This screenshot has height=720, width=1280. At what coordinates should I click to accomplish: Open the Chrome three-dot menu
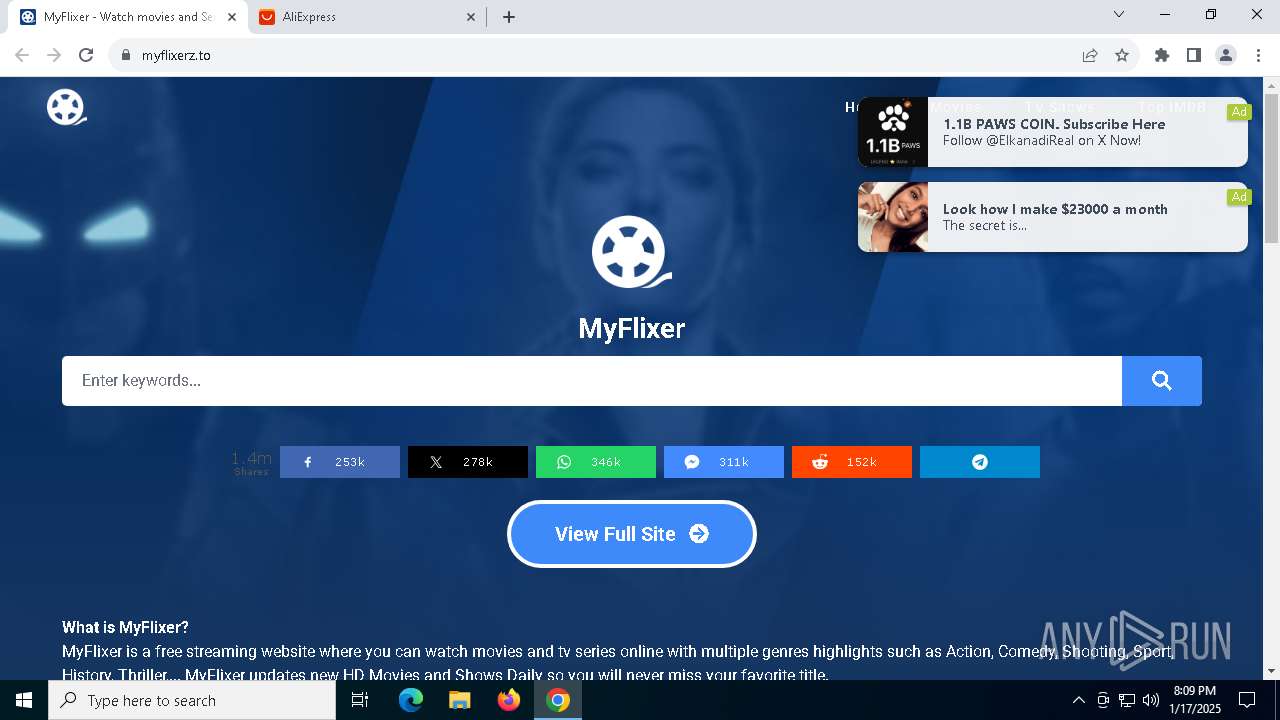click(1258, 55)
